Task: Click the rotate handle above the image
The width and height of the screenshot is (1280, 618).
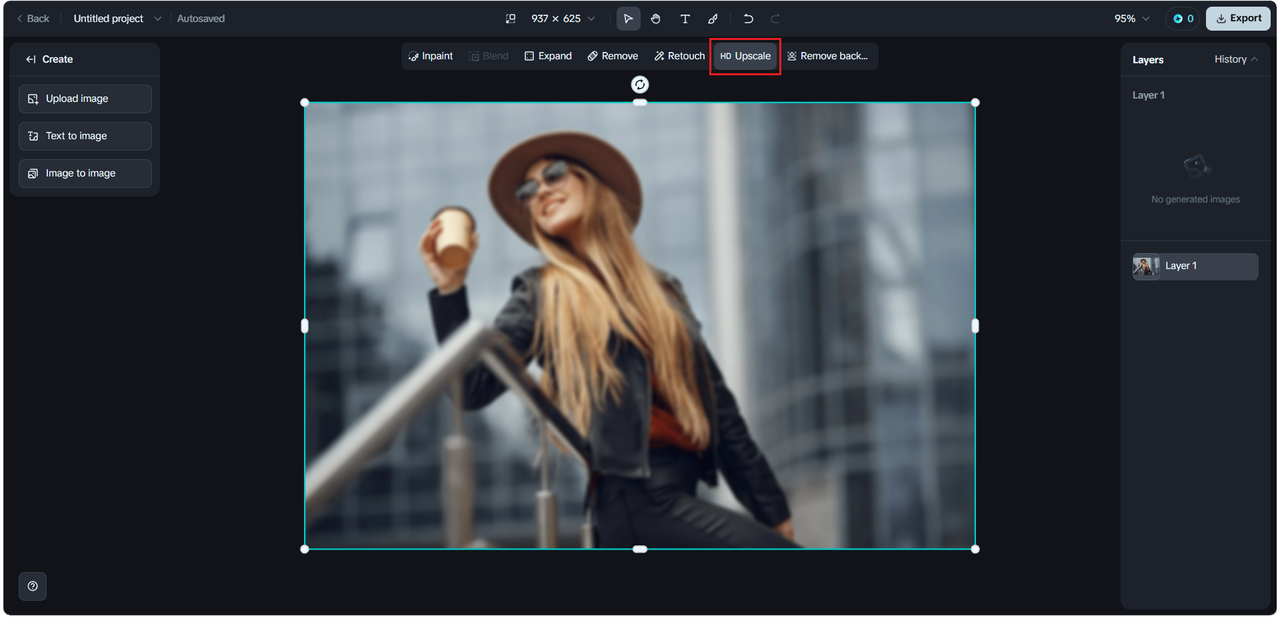Action: pos(640,84)
